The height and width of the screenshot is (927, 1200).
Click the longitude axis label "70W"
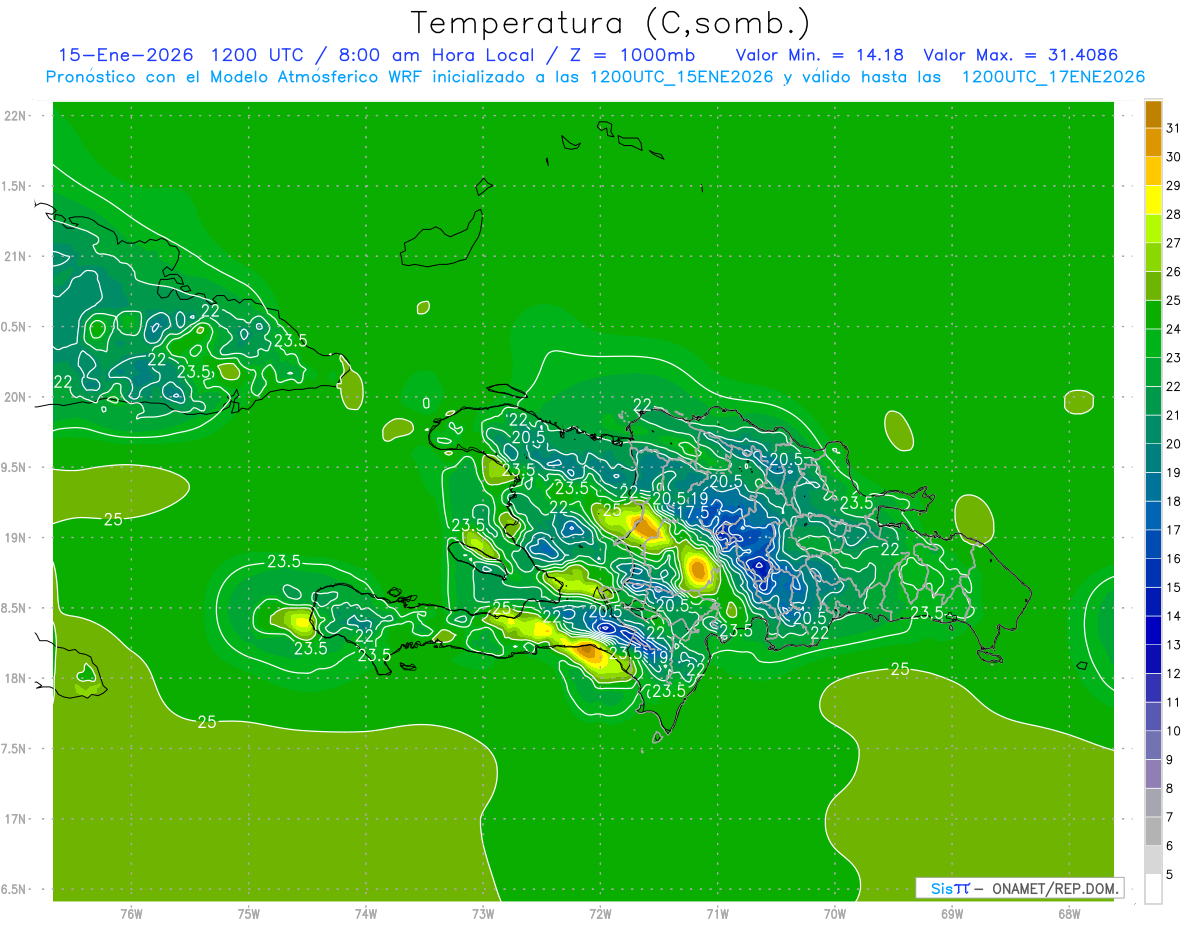coord(835,914)
